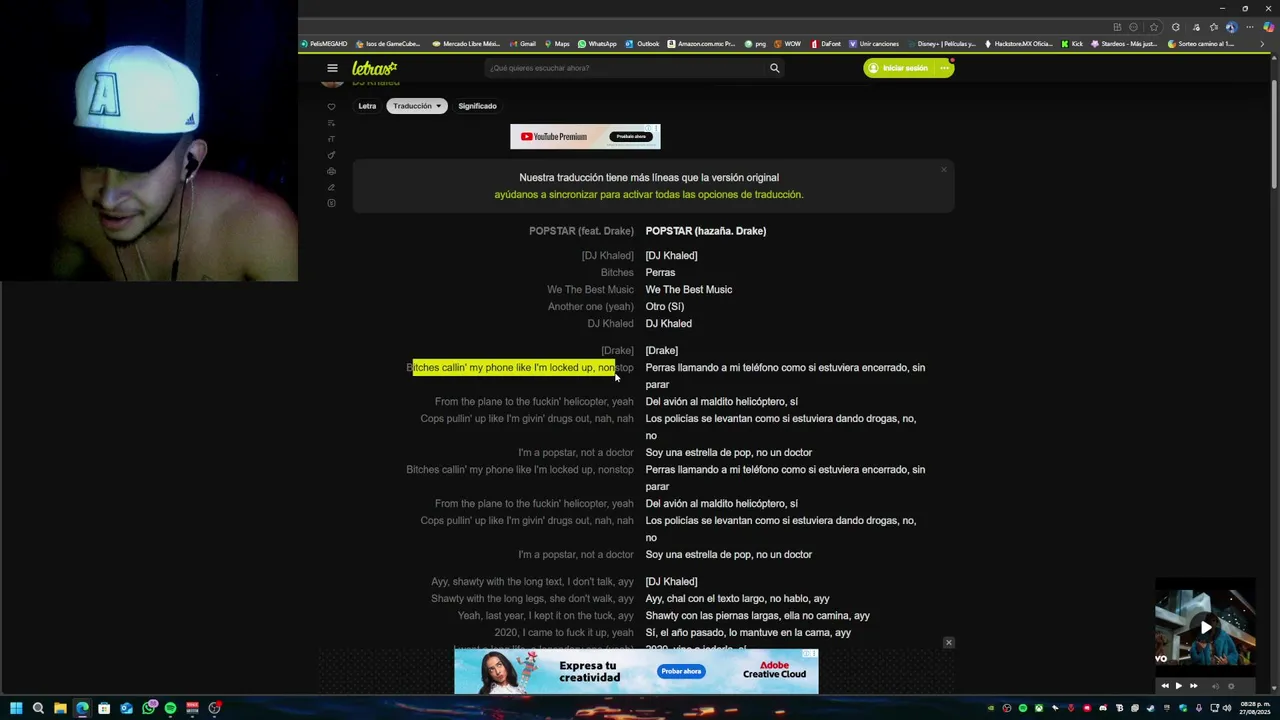Viewport: 1280px width, 720px height.
Task: Click the guitar chords sidebar icon
Action: [x=331, y=155]
